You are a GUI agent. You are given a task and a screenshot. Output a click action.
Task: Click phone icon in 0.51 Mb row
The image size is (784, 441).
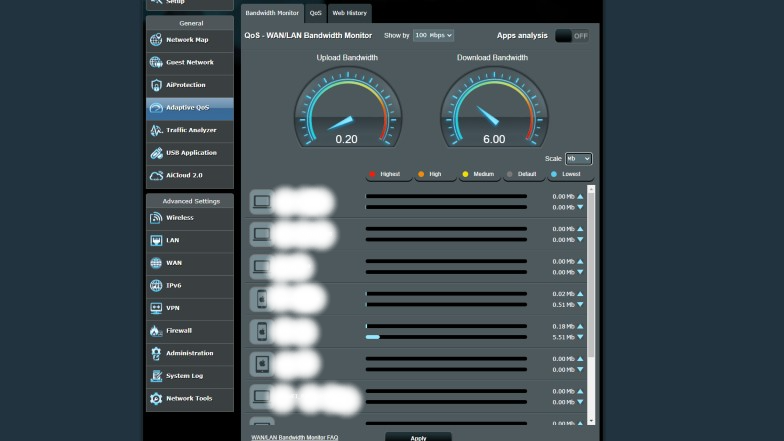262,299
